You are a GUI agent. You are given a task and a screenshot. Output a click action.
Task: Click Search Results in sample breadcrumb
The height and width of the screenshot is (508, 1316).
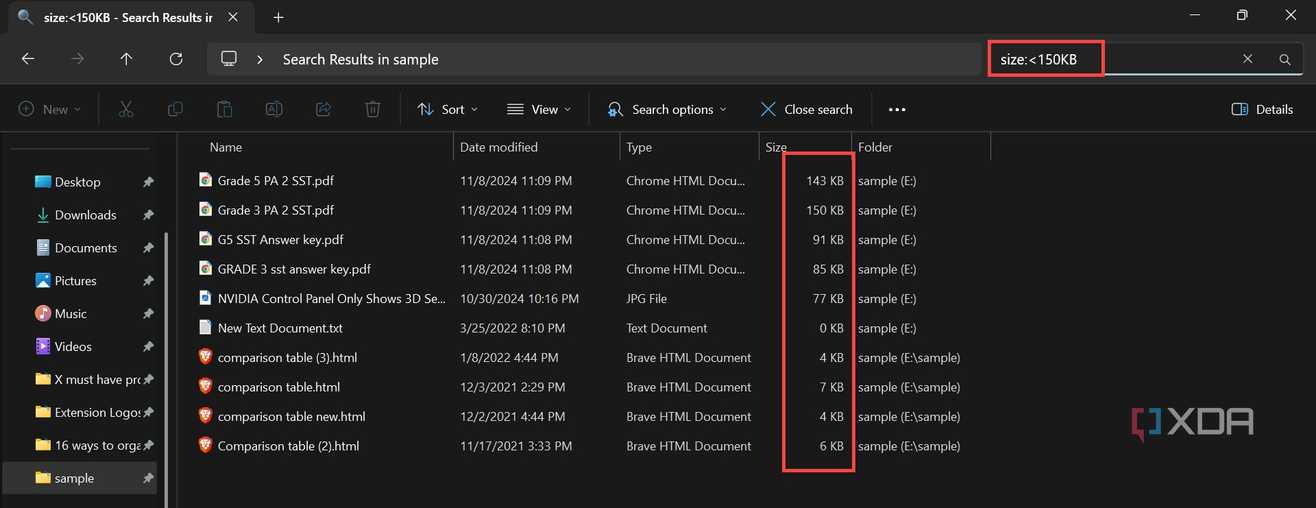point(360,59)
